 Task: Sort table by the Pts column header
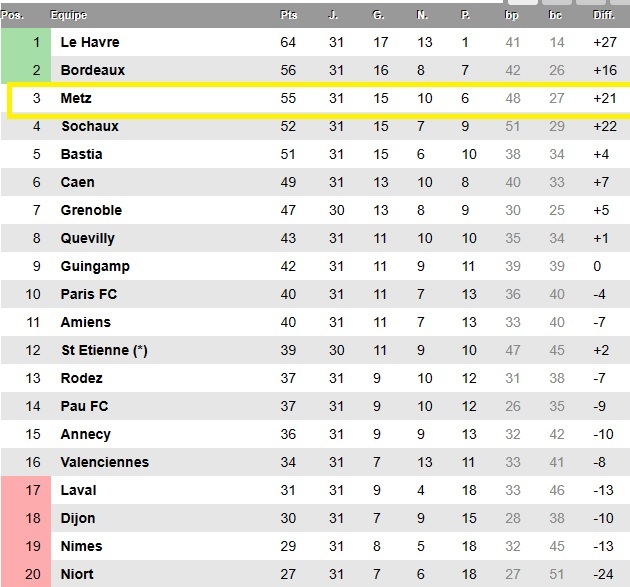(289, 15)
